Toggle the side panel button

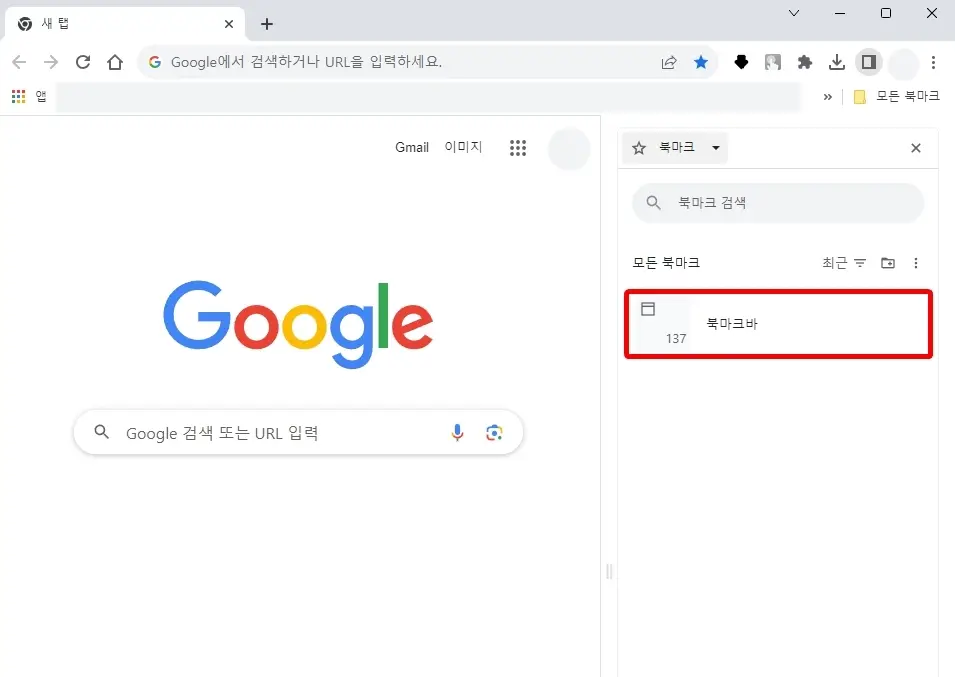869,62
